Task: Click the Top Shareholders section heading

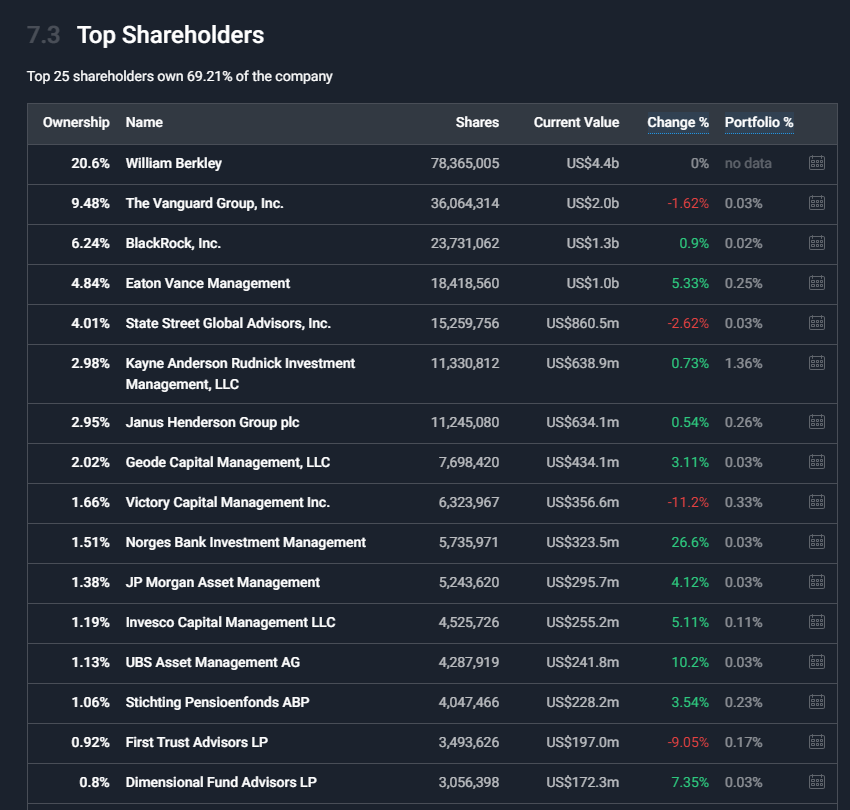Action: pyautogui.click(x=170, y=35)
